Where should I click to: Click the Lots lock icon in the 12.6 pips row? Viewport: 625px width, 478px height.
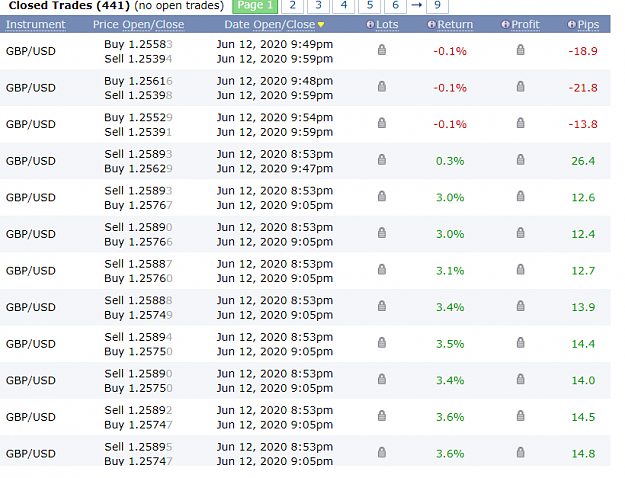[x=382, y=196]
